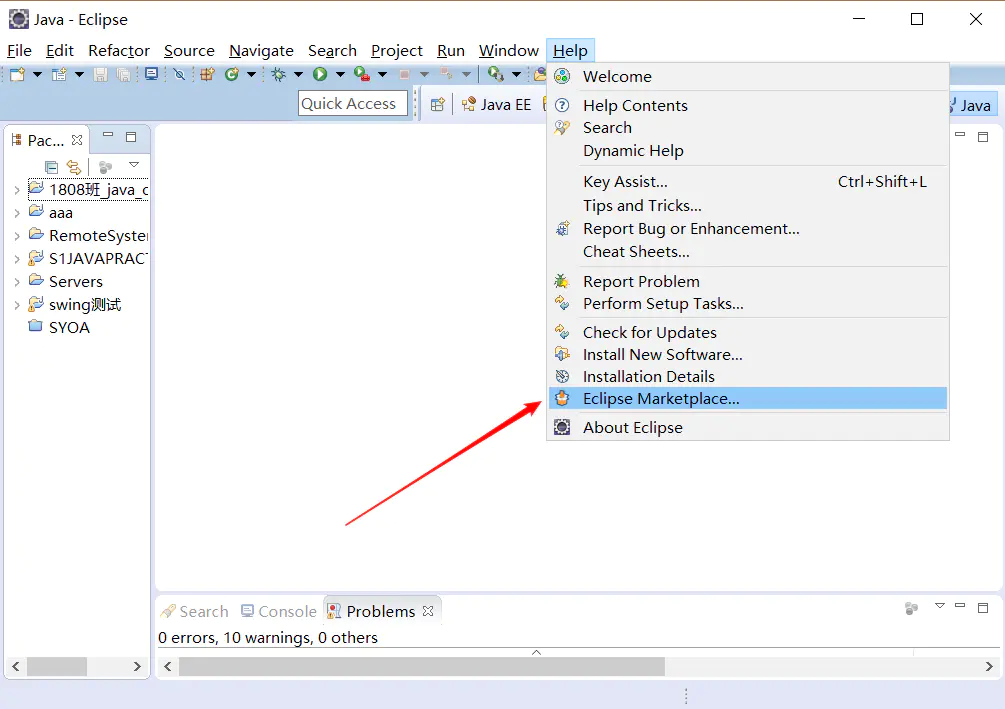Screen dimensions: 1005x709
Task: Open Cheat Sheets menu entry
Action: coord(748,252)
